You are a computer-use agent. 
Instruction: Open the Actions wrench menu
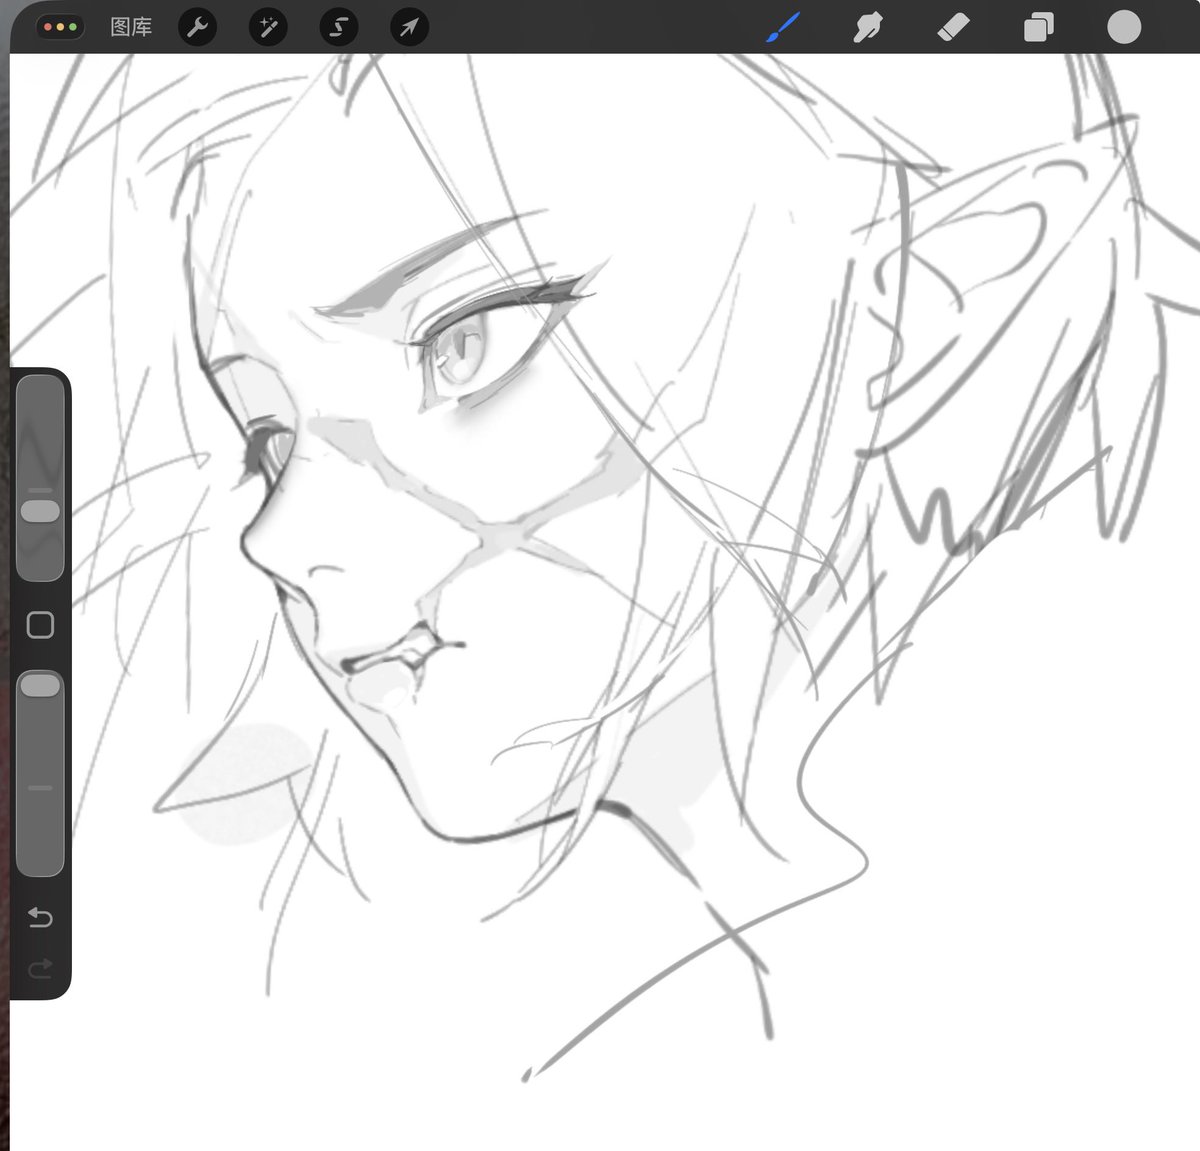point(197,27)
